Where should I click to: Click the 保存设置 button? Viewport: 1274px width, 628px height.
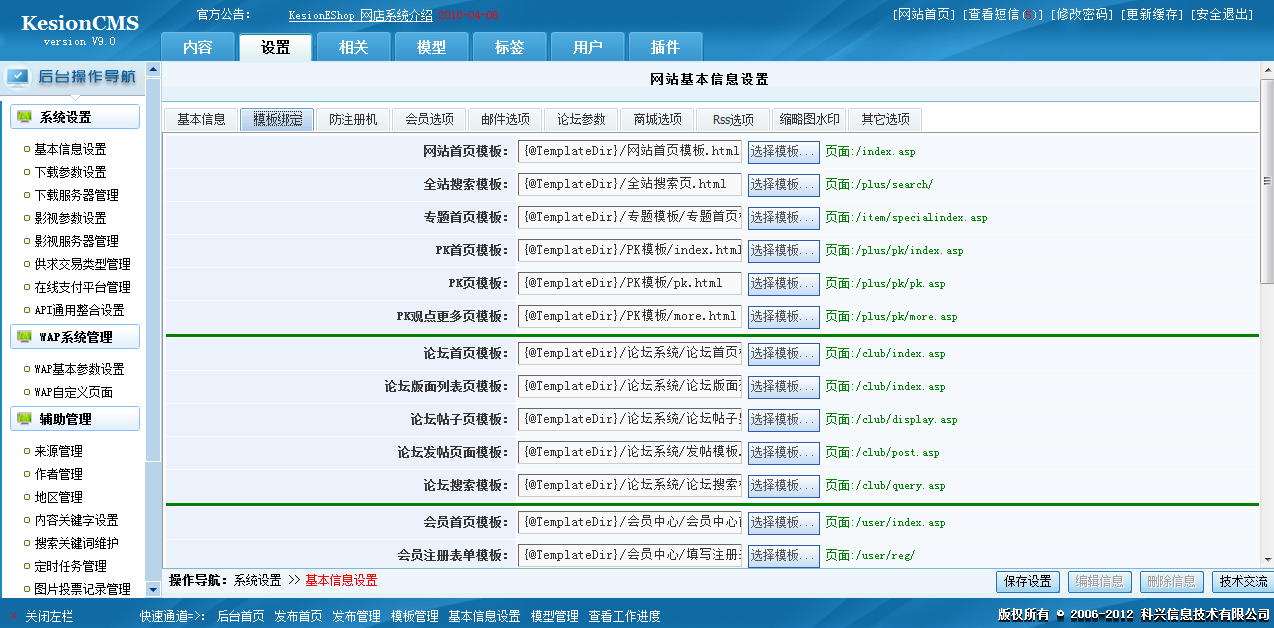[x=1027, y=581]
